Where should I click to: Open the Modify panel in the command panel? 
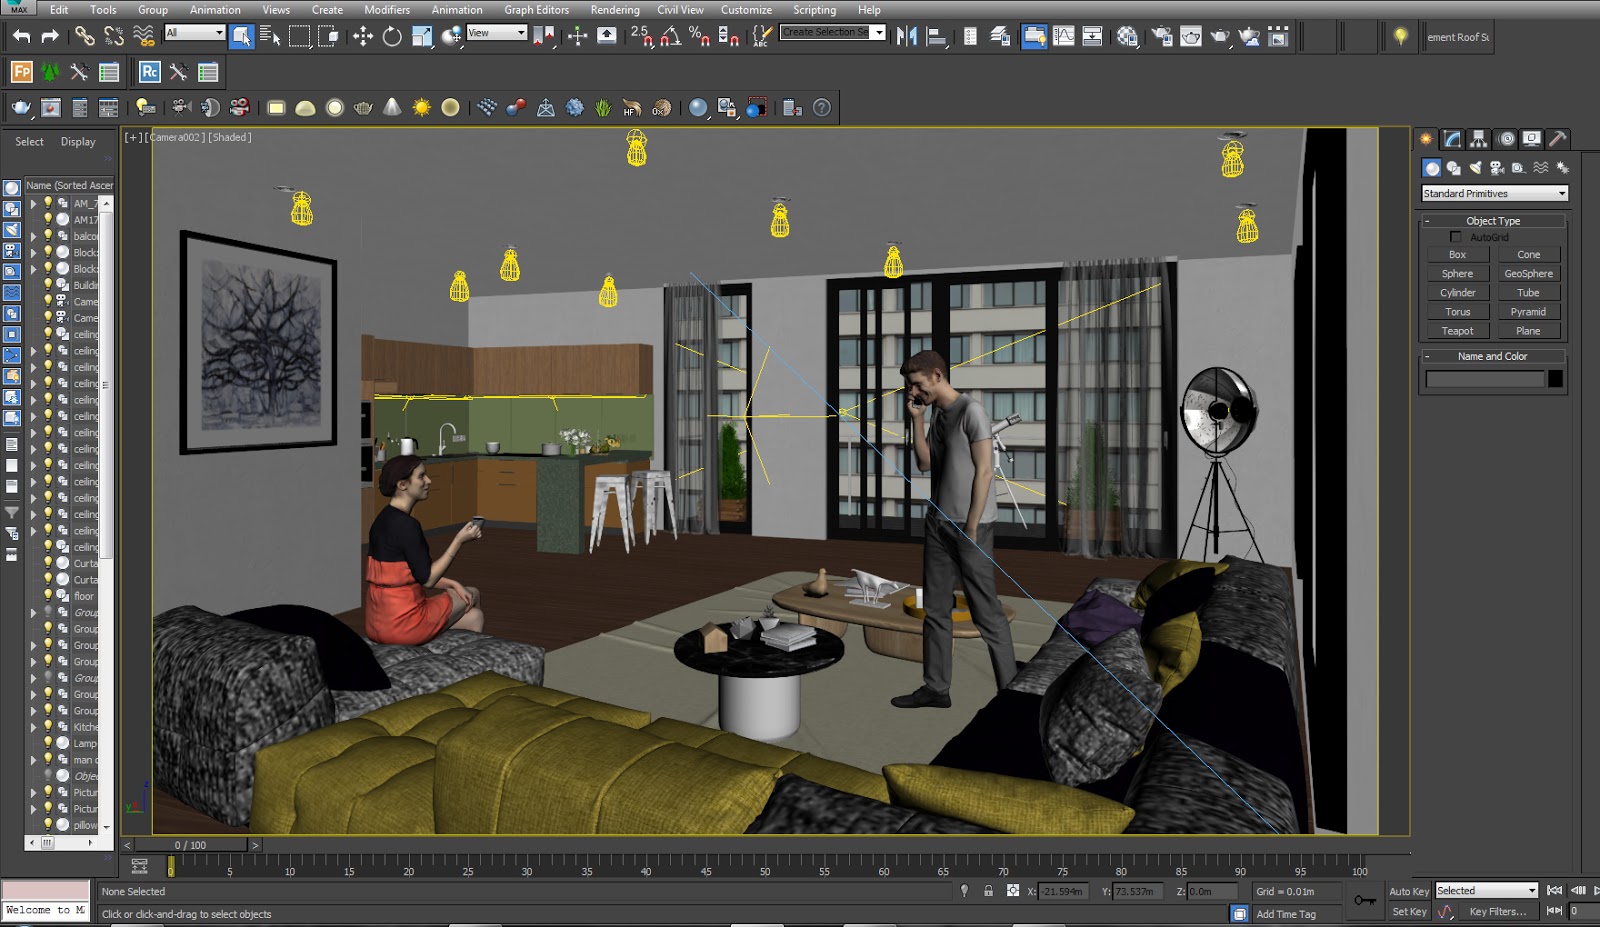coord(1450,140)
